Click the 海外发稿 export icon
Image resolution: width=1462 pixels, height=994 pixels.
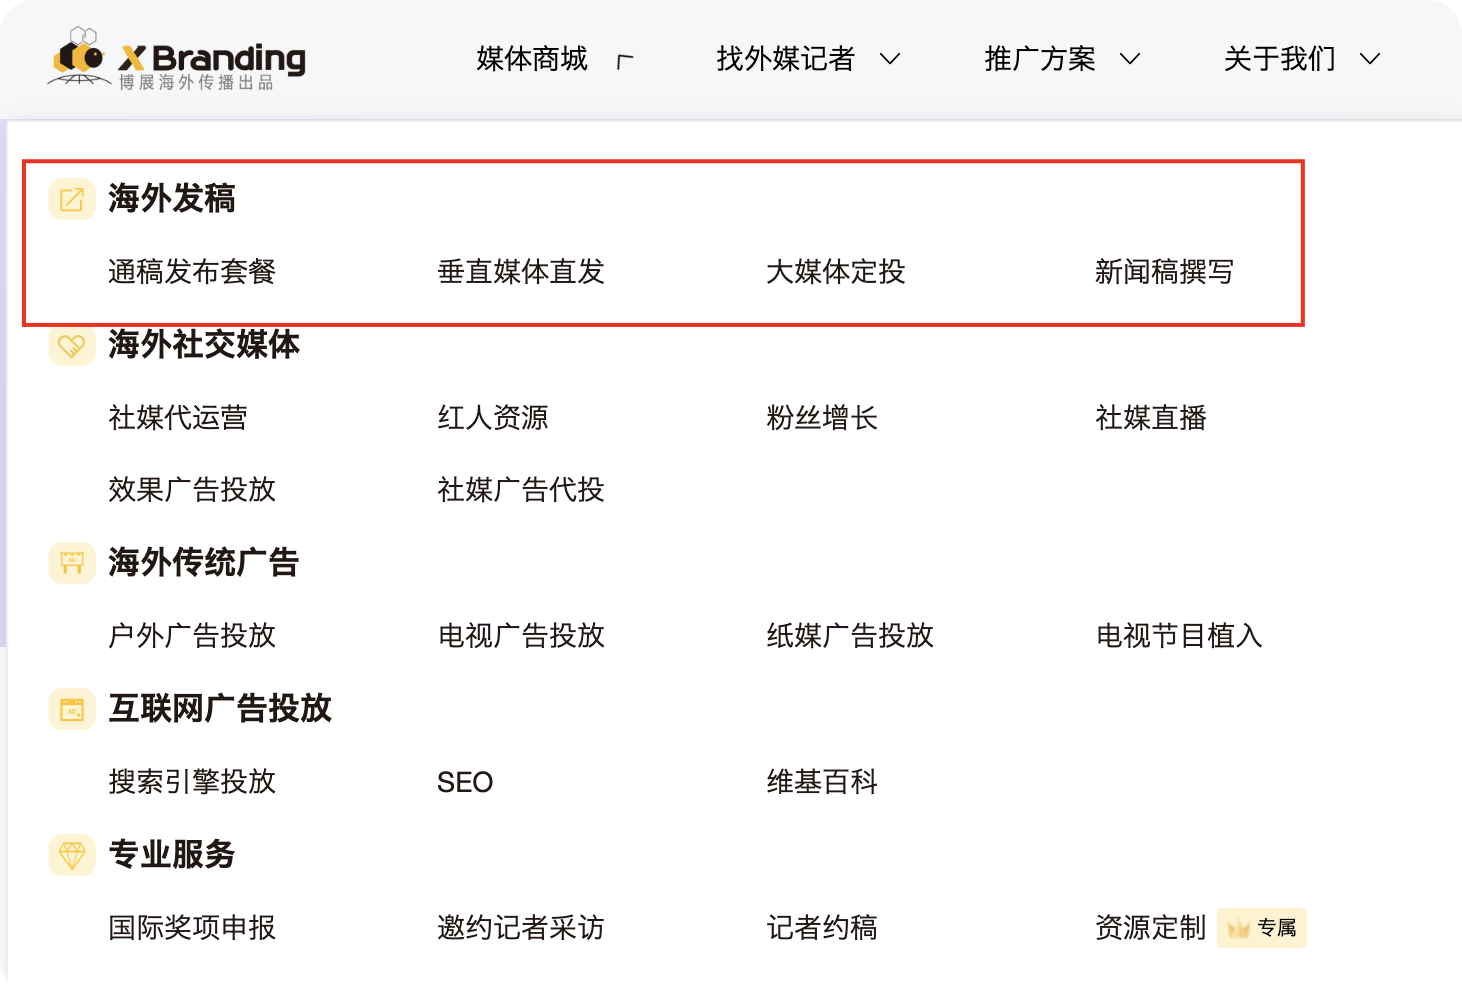coord(72,199)
